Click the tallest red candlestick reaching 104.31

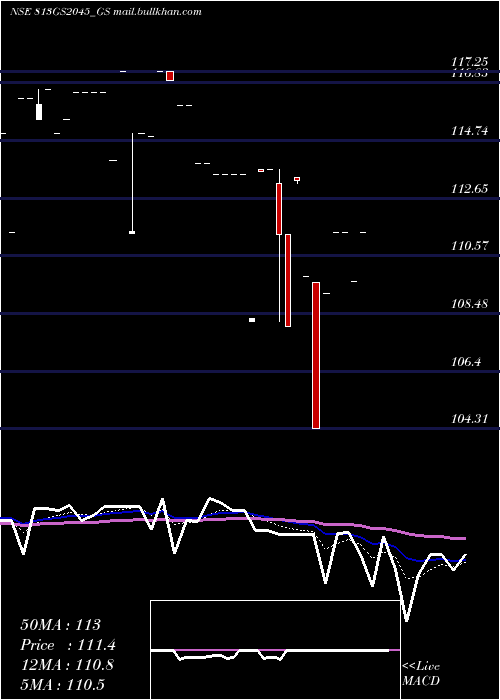click(316, 355)
